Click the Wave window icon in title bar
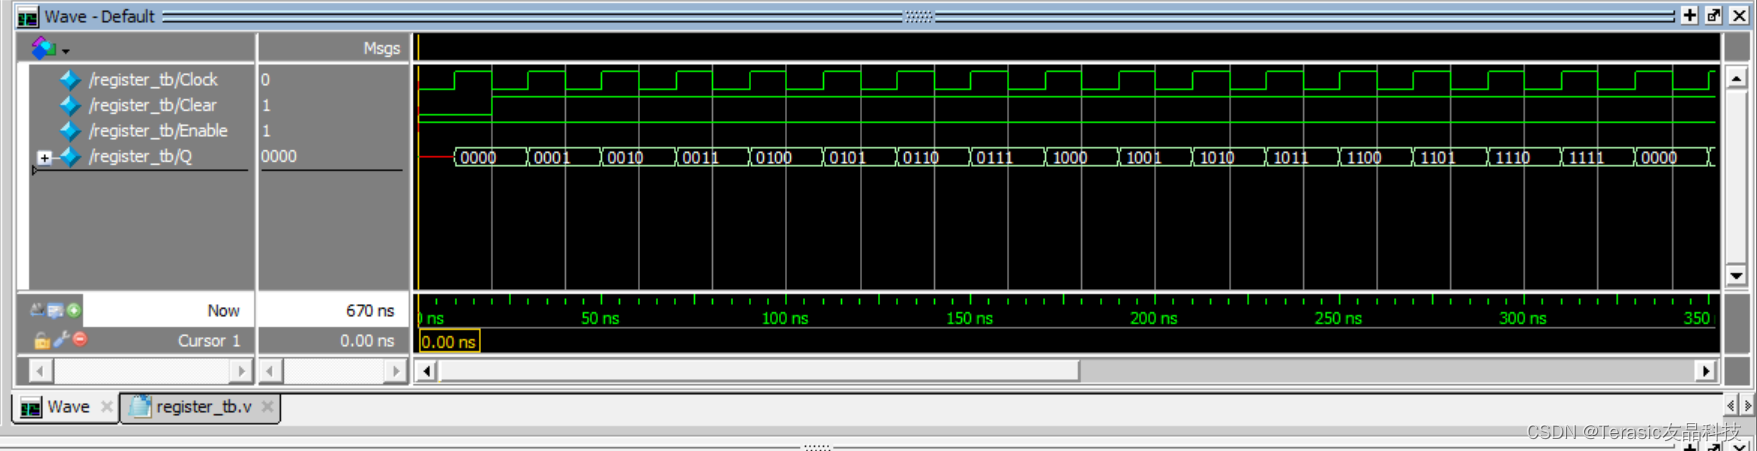Viewport: 1757px width, 451px height. click(x=27, y=16)
